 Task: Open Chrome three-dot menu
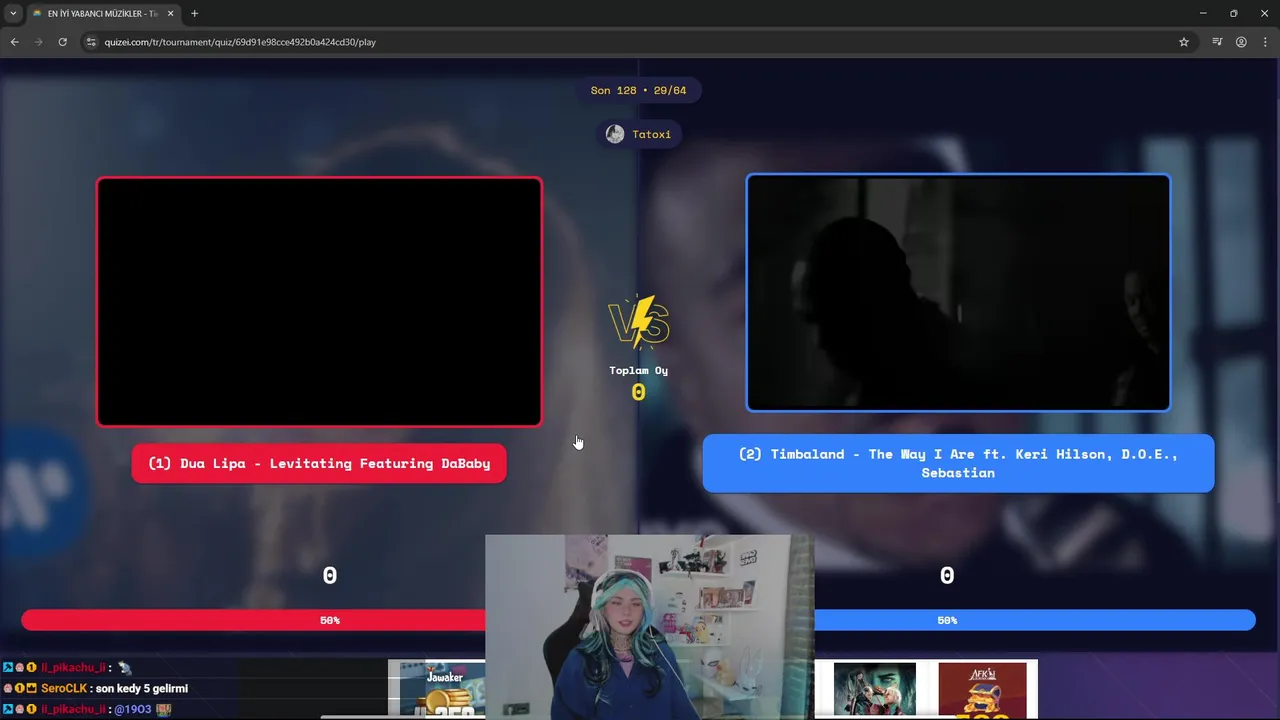click(x=1265, y=42)
